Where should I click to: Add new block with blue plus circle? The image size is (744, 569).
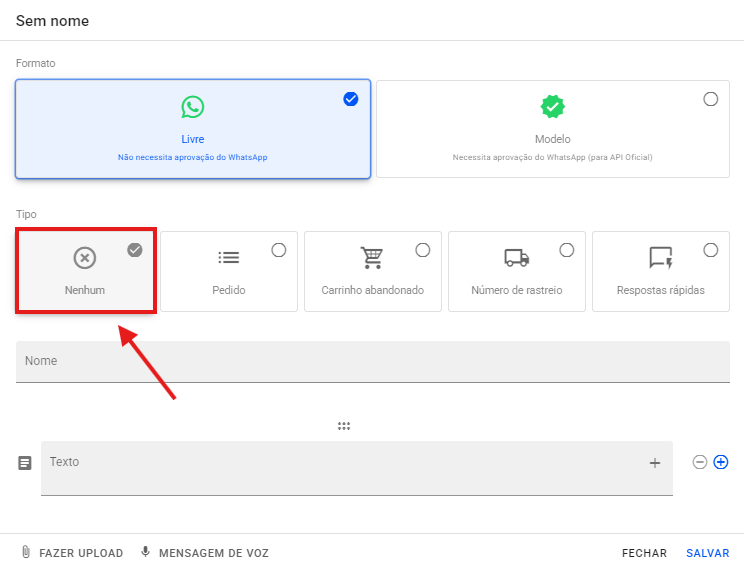coord(721,462)
